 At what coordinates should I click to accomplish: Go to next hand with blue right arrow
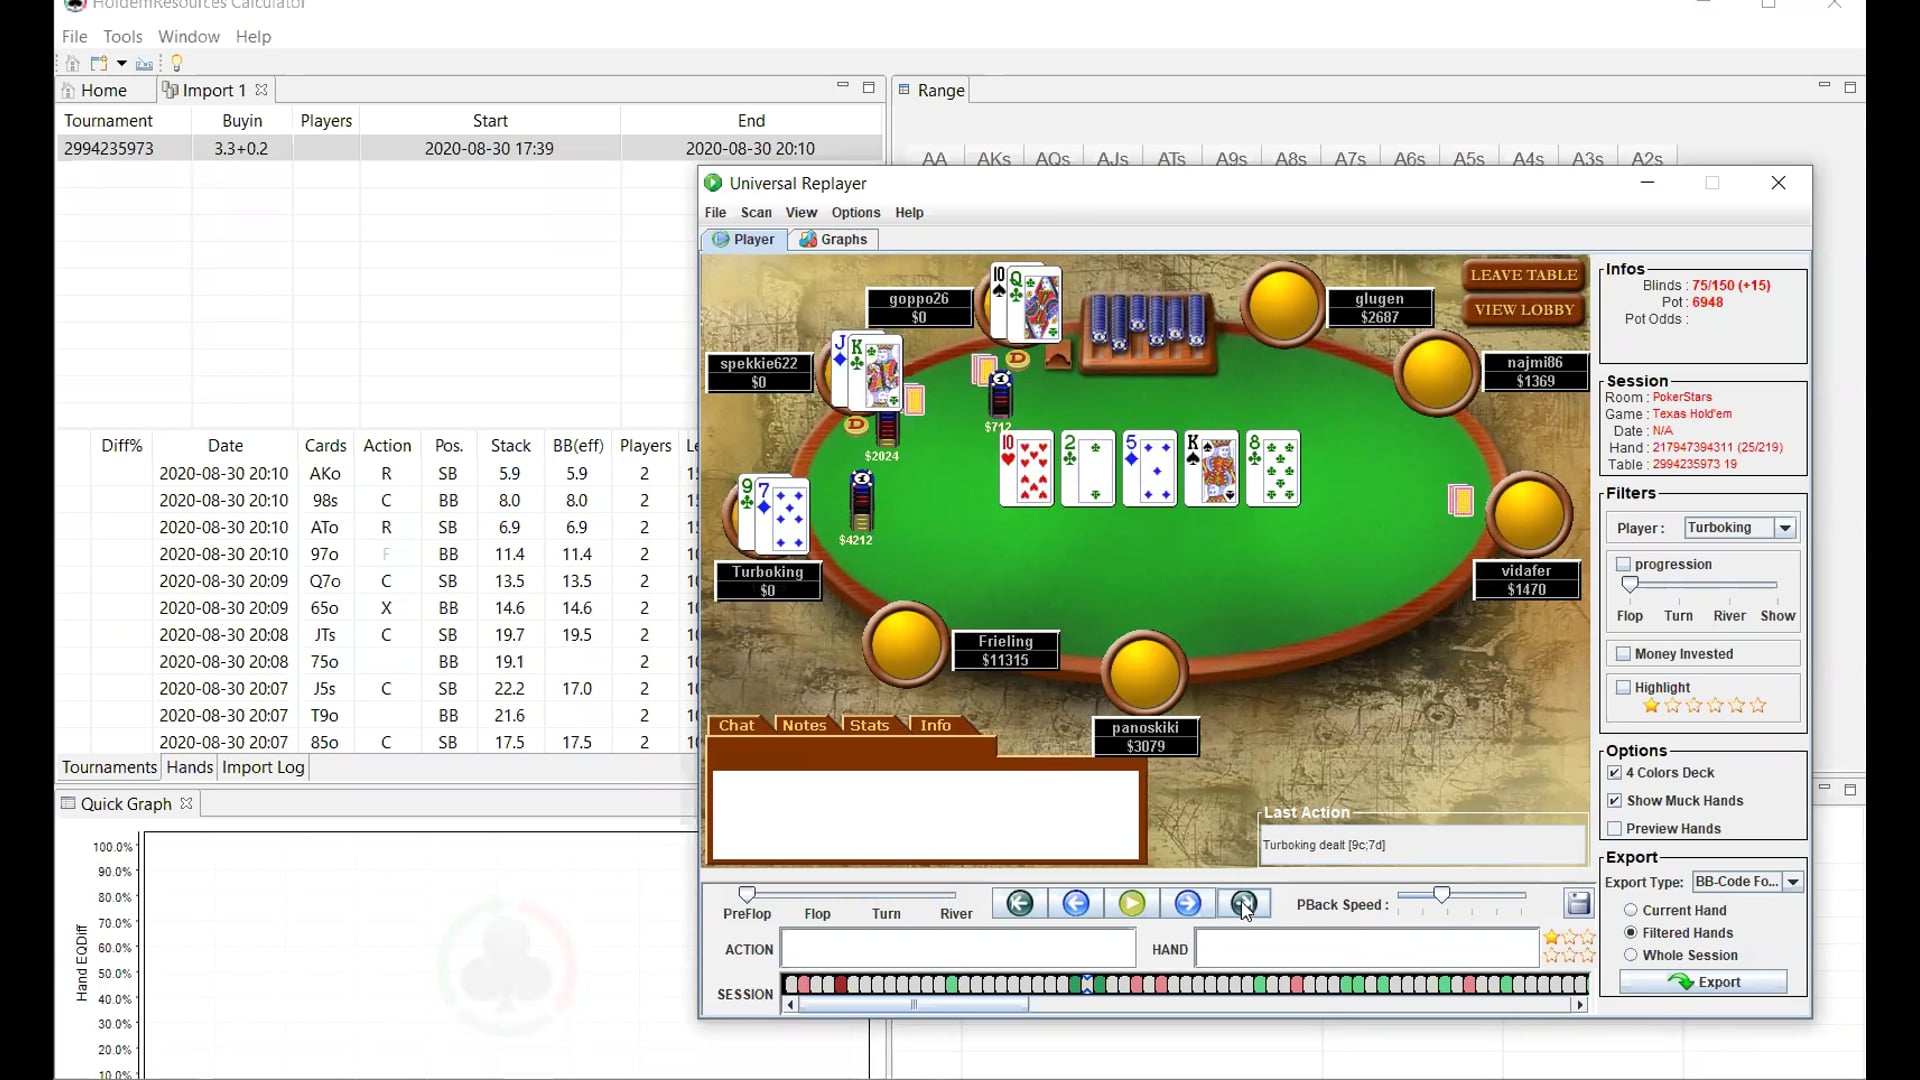(1188, 904)
